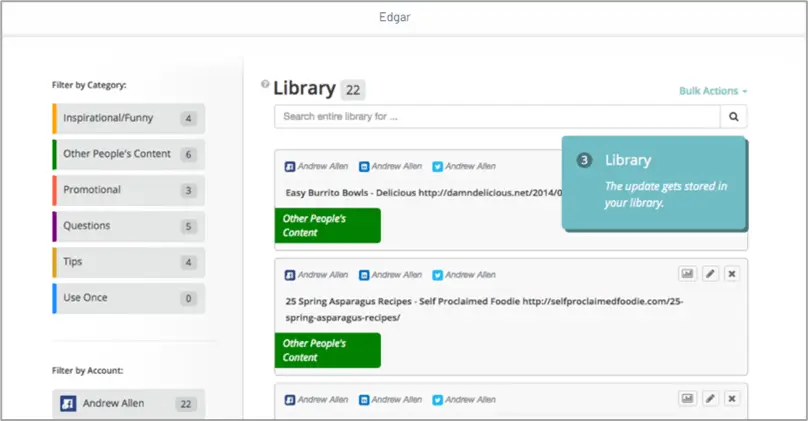Screen dimensions: 808x421
Task: Filter by Other People's Content category
Action: click(x=128, y=155)
